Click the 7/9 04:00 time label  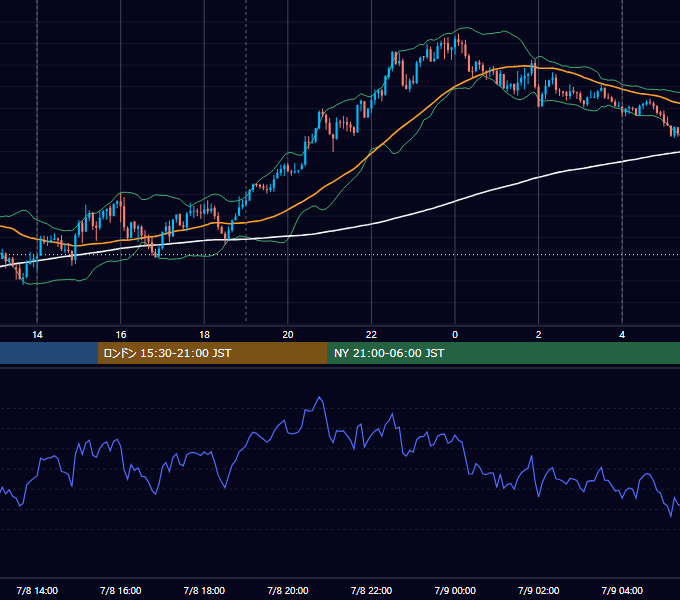click(x=622, y=590)
